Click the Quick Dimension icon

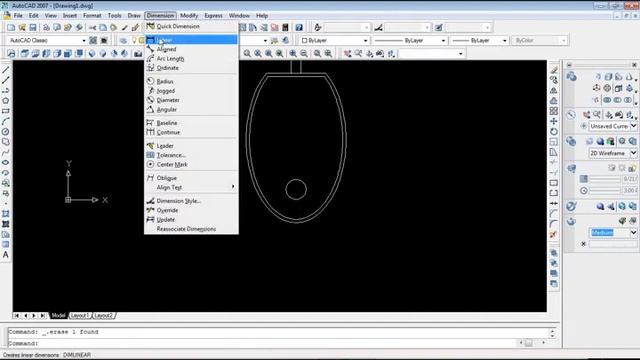(x=150, y=26)
